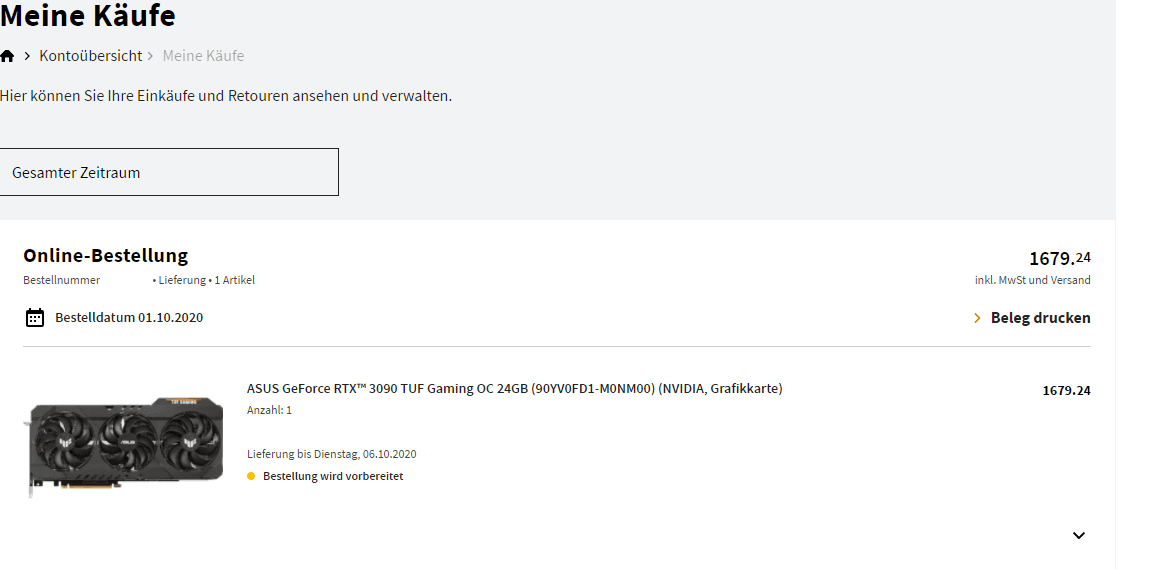
Task: Expand order details with the down chevron
Action: tap(1078, 535)
